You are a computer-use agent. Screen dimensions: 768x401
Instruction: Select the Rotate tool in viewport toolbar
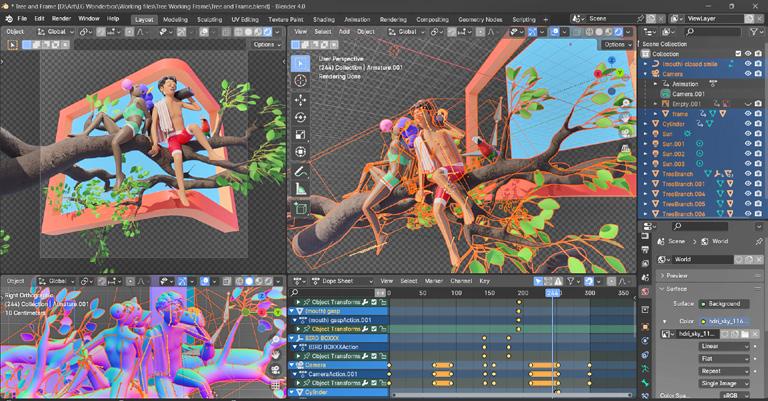pos(300,118)
